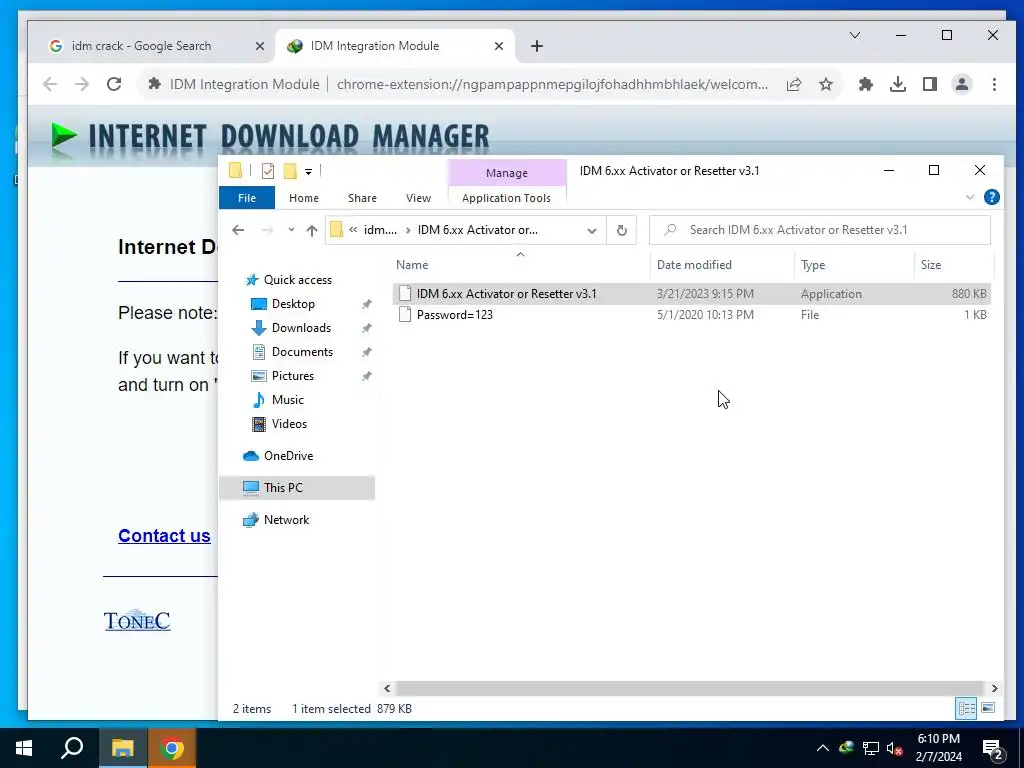1024x768 pixels.
Task: Open the Share ribbon tab
Action: click(362, 198)
